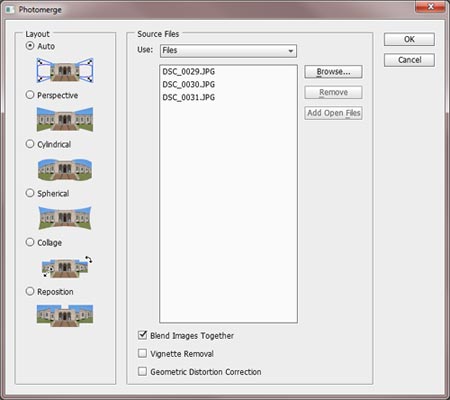This screenshot has height=400, width=450.
Task: Click the Browse... button
Action: point(333,72)
